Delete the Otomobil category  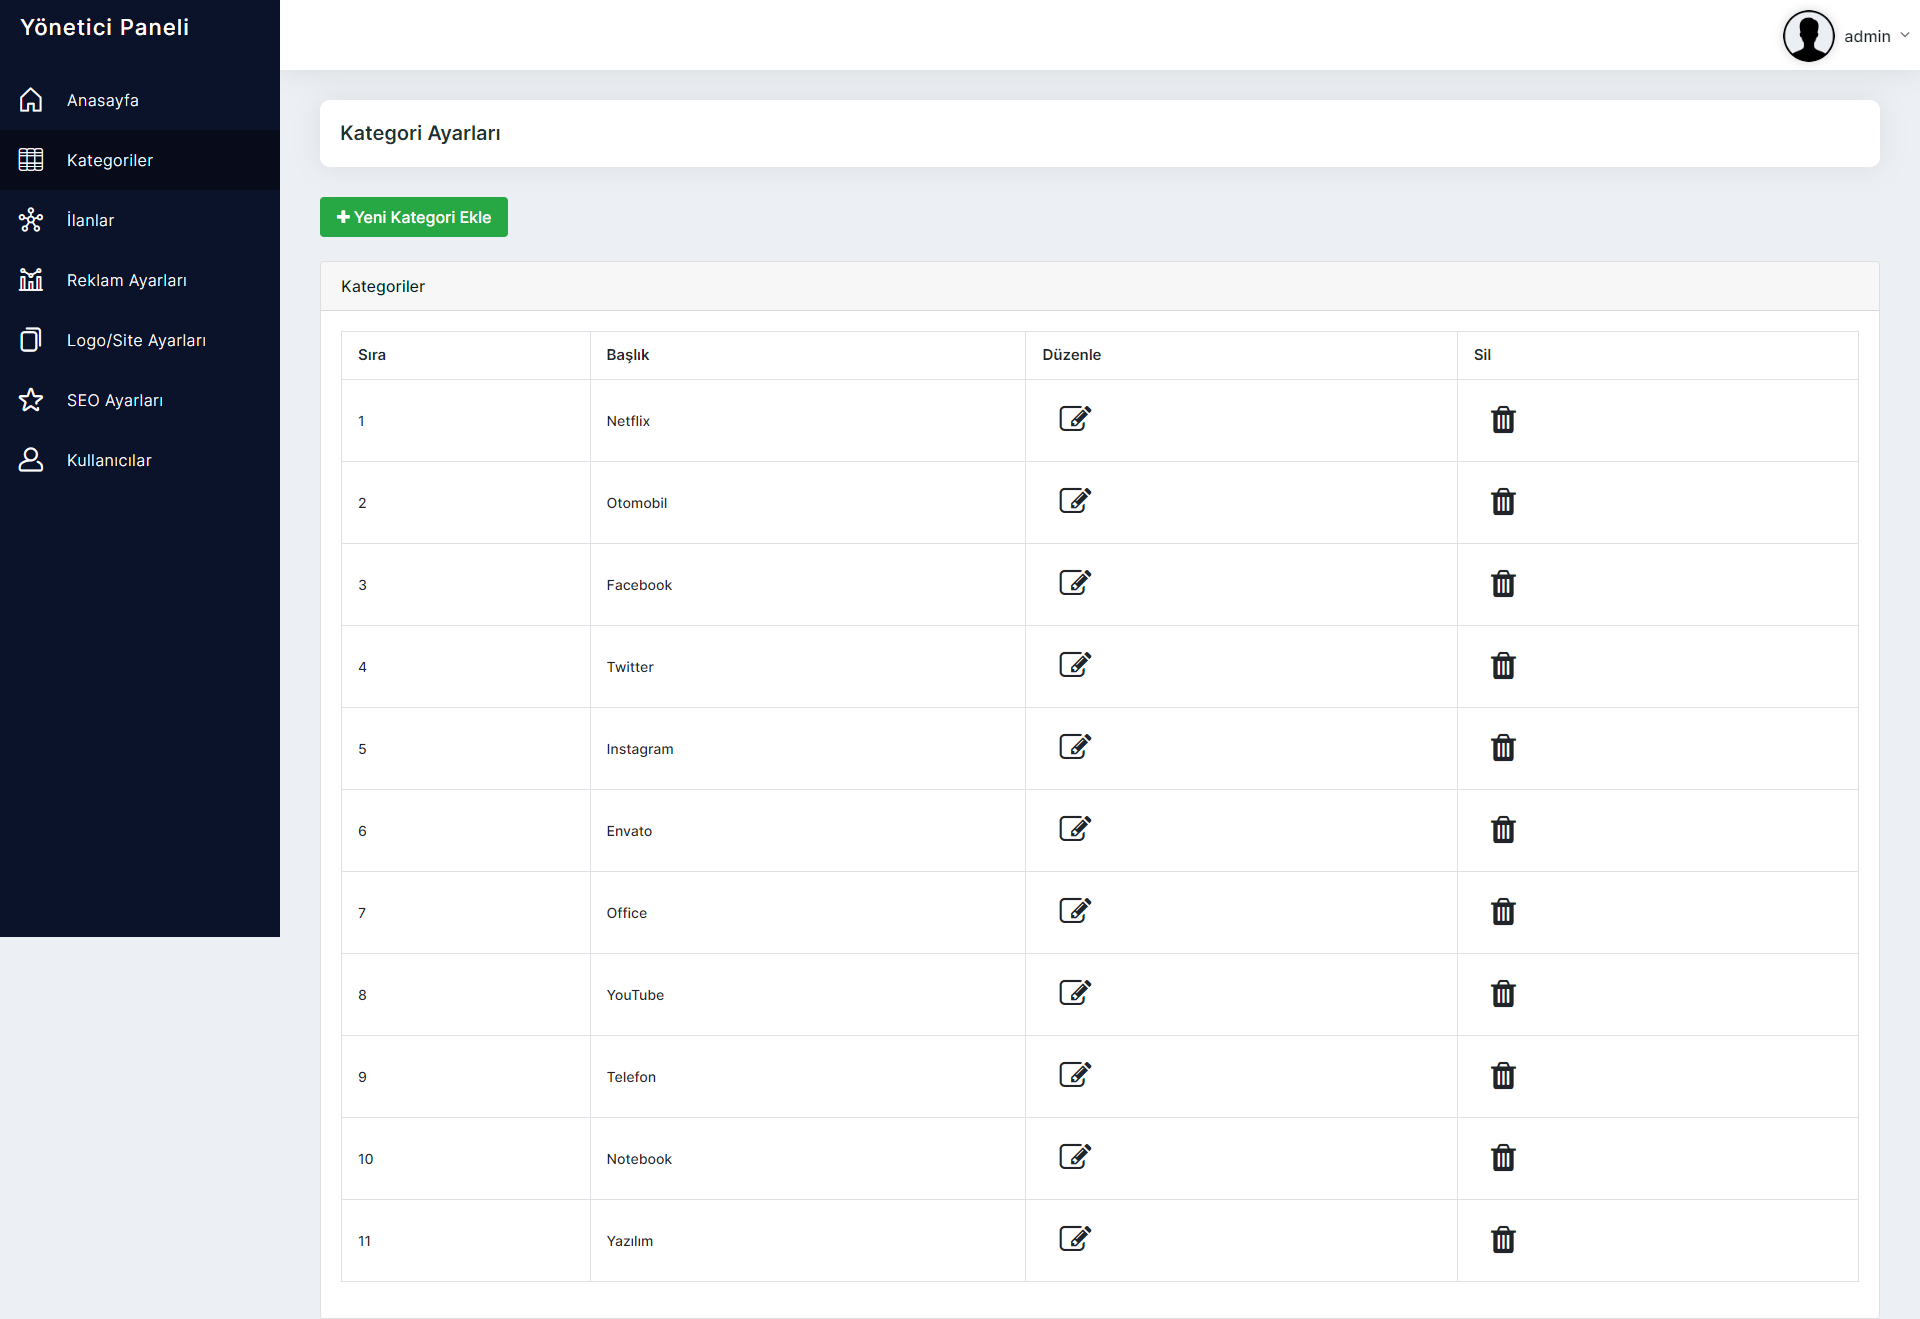tap(1503, 502)
